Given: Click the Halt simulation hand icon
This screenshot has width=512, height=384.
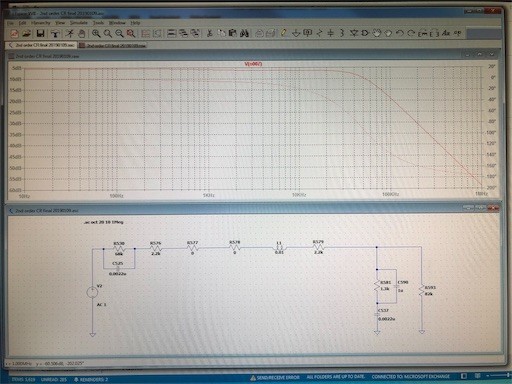Looking at the screenshot, I should tap(81, 33).
